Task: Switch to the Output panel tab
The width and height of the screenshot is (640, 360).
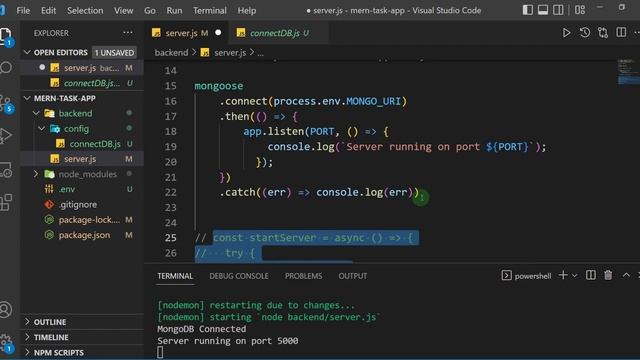Action: (x=353, y=276)
